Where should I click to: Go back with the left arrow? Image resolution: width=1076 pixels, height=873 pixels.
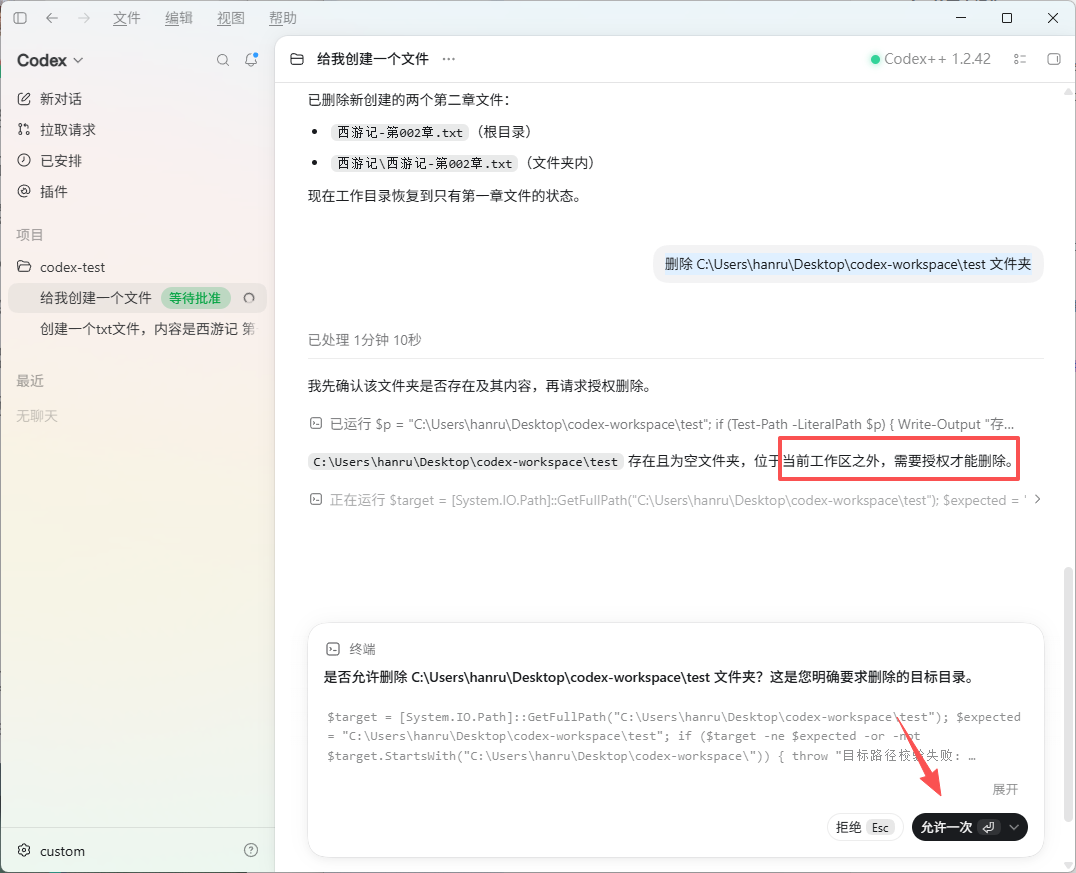51,18
